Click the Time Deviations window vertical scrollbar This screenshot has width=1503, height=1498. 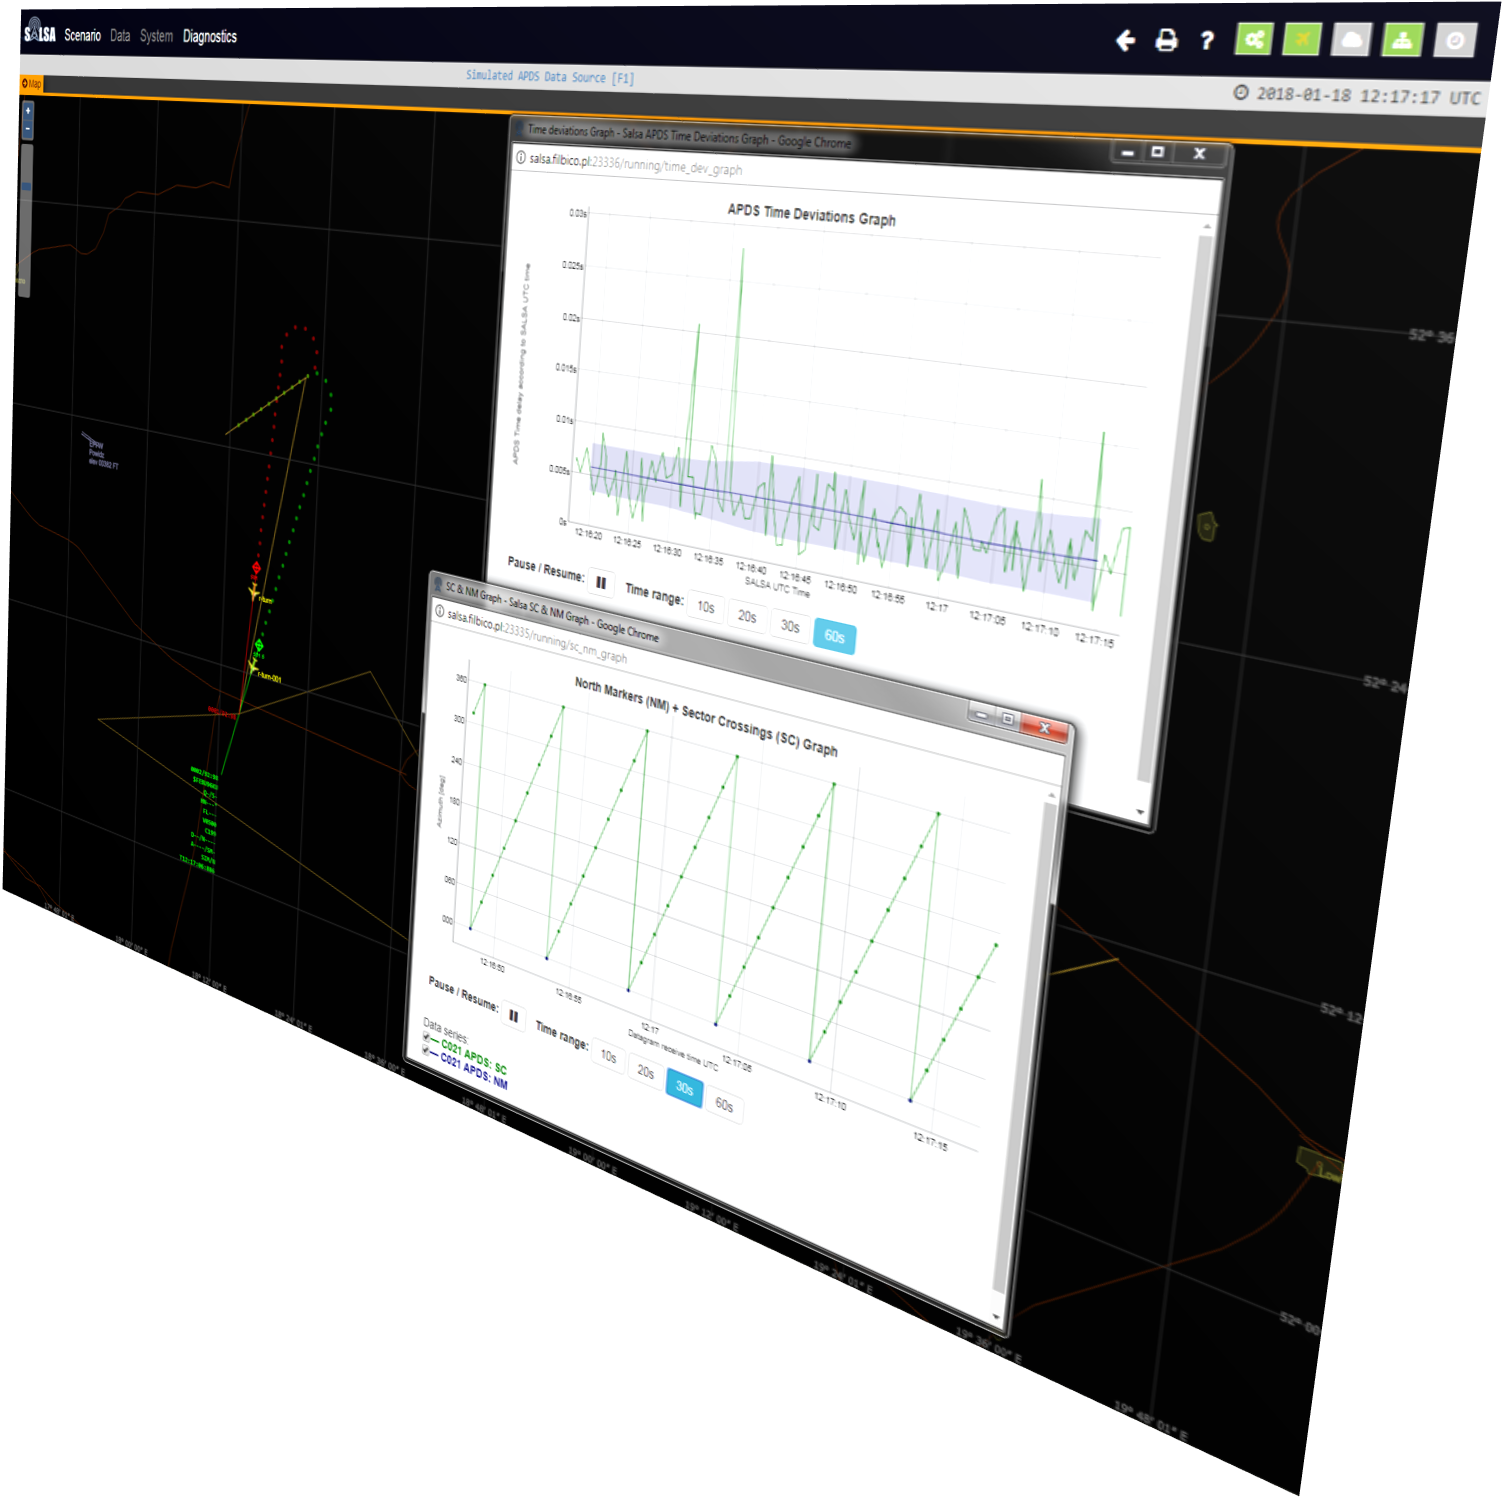(x=1175, y=510)
